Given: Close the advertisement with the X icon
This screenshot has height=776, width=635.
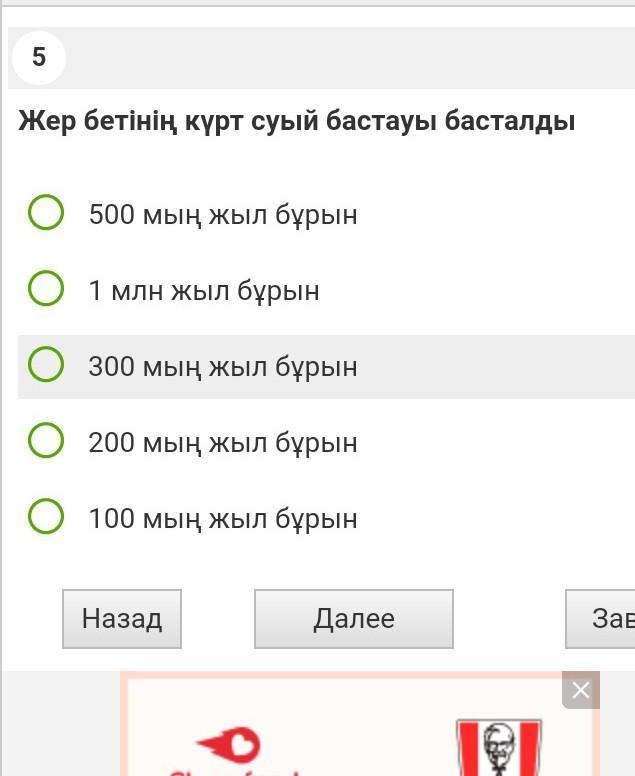Looking at the screenshot, I should coord(580,690).
